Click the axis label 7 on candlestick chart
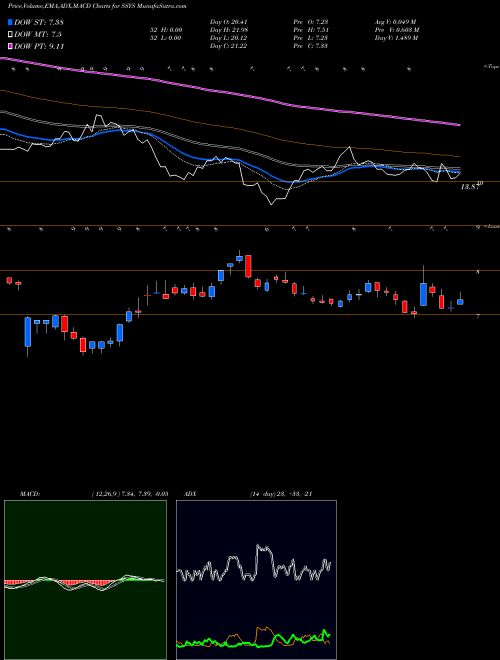Image resolution: width=500 pixels, height=660 pixels. [478, 316]
